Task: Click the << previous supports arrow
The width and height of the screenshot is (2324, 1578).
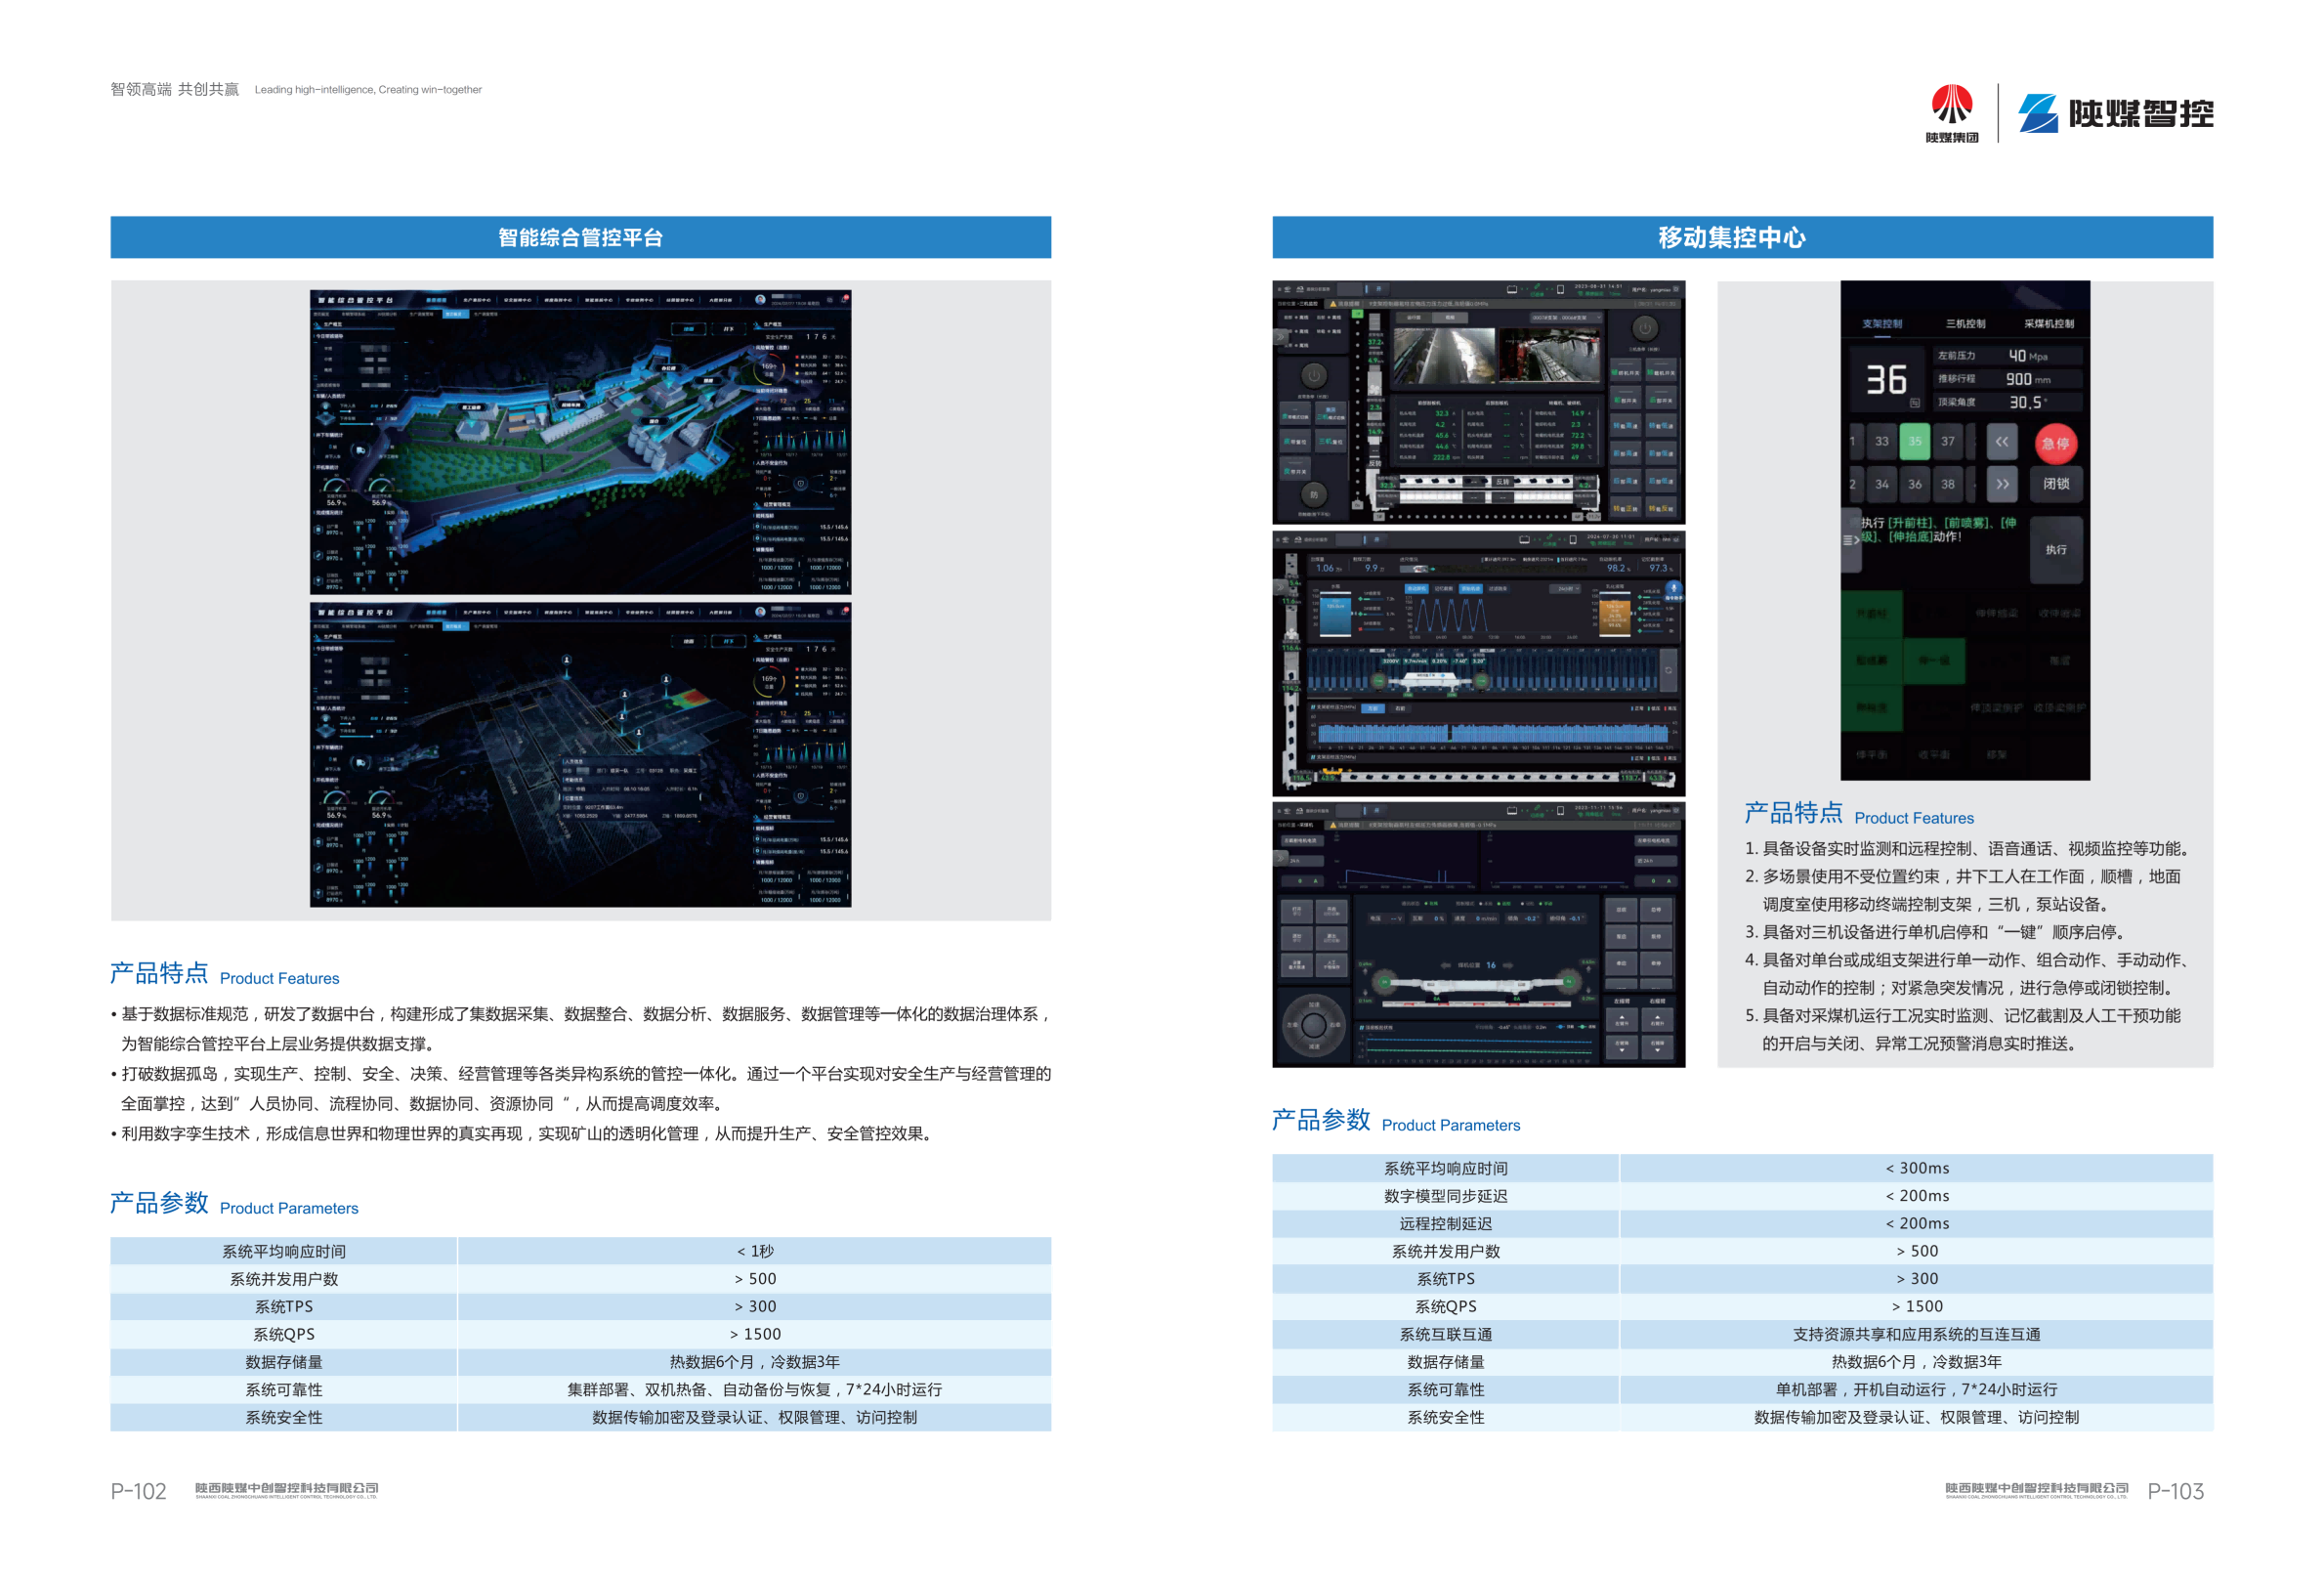Action: click(2001, 441)
